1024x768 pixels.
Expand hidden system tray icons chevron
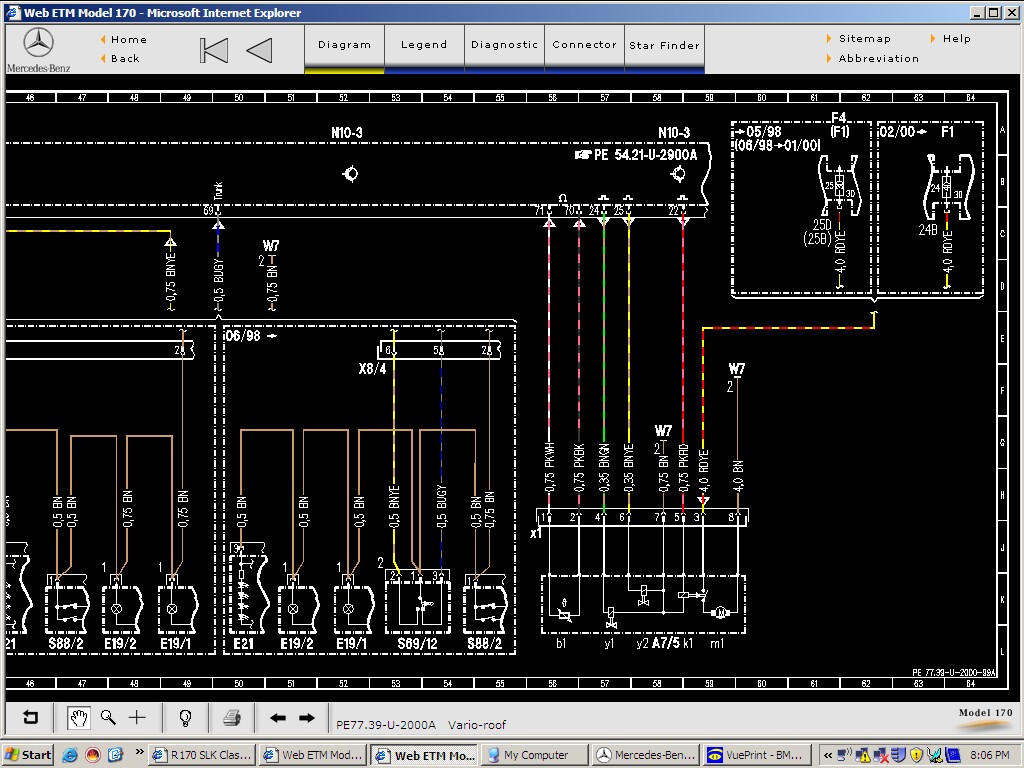tap(827, 755)
